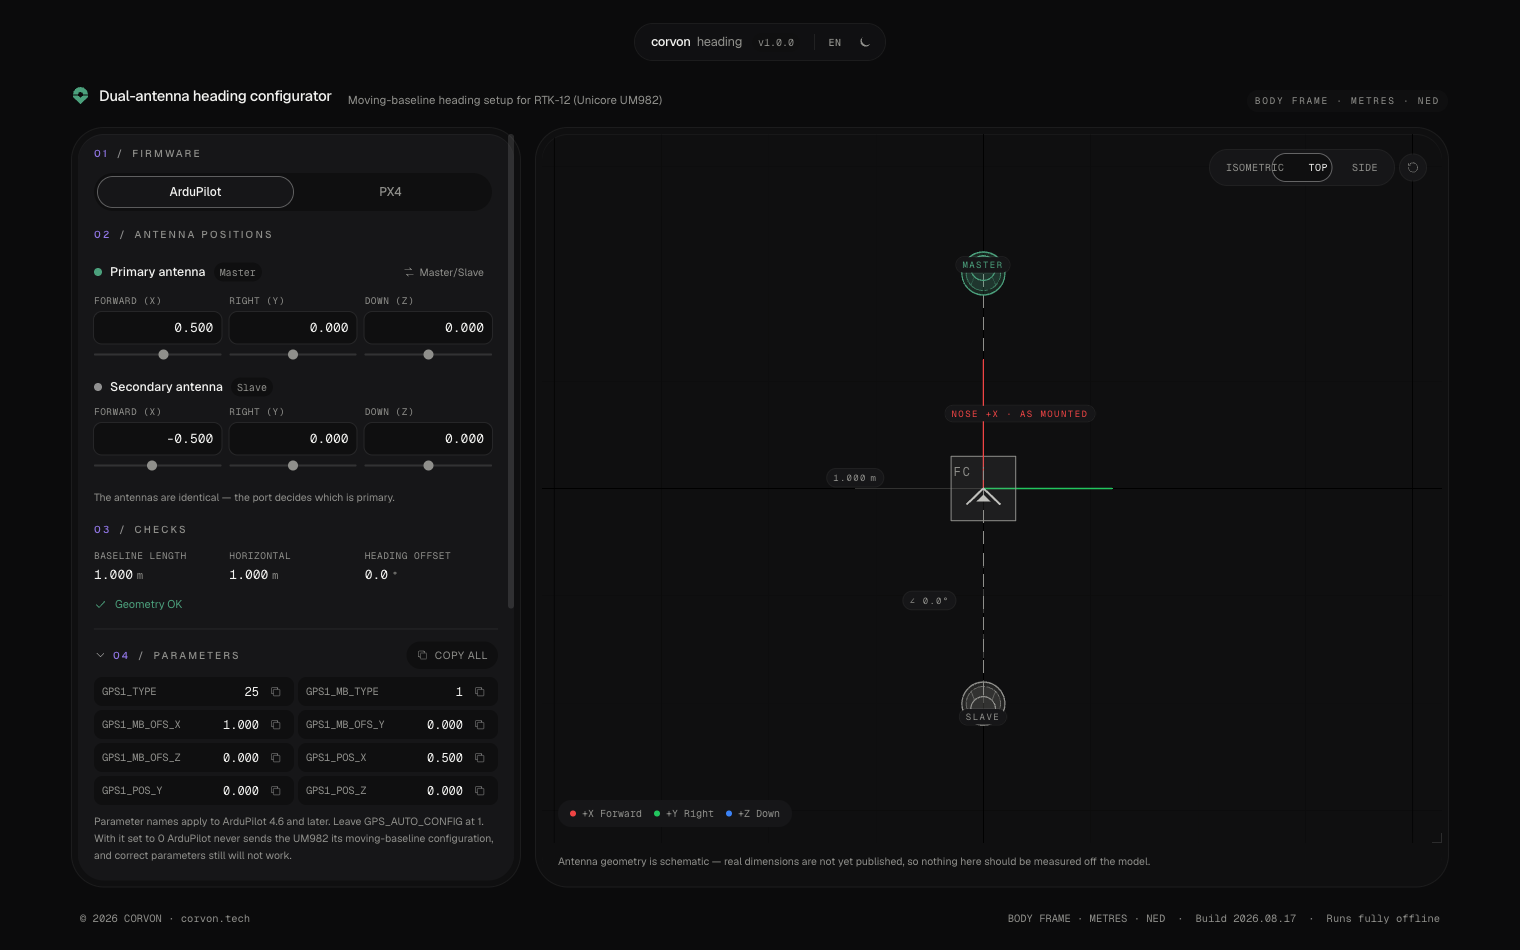Click the Corvon logo beside the page title

tap(81, 96)
